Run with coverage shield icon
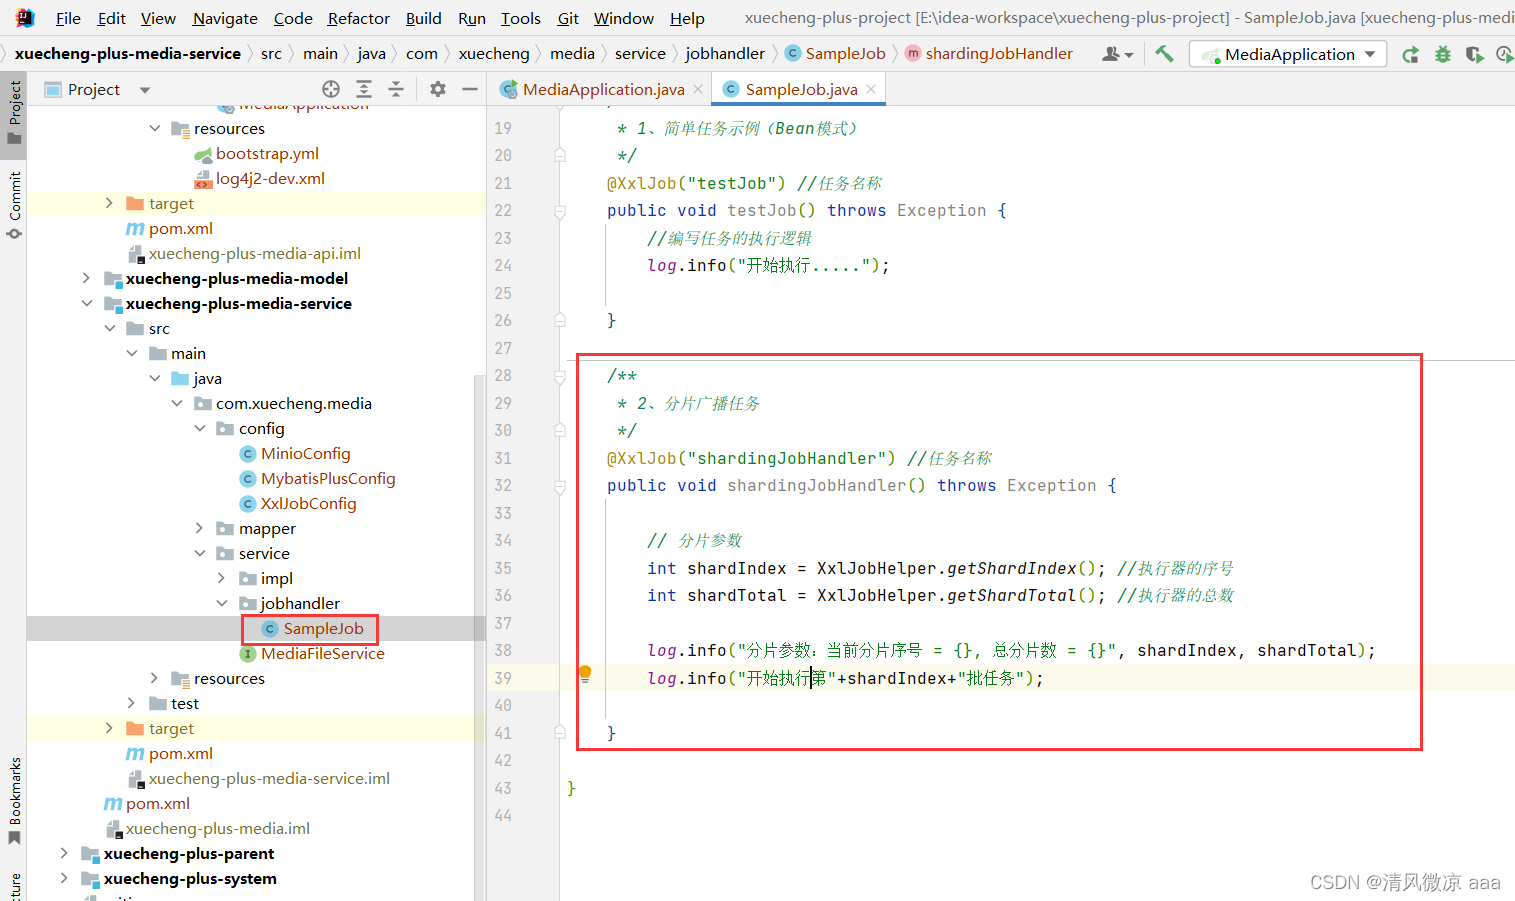1515x901 pixels. pos(1474,54)
